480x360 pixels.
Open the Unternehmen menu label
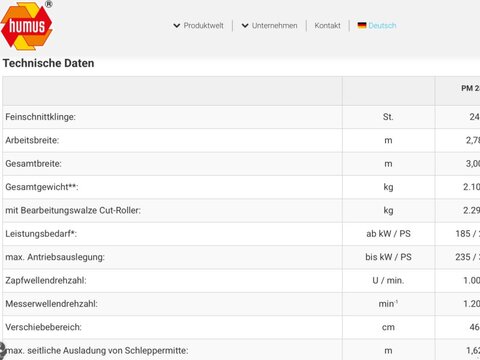click(275, 26)
